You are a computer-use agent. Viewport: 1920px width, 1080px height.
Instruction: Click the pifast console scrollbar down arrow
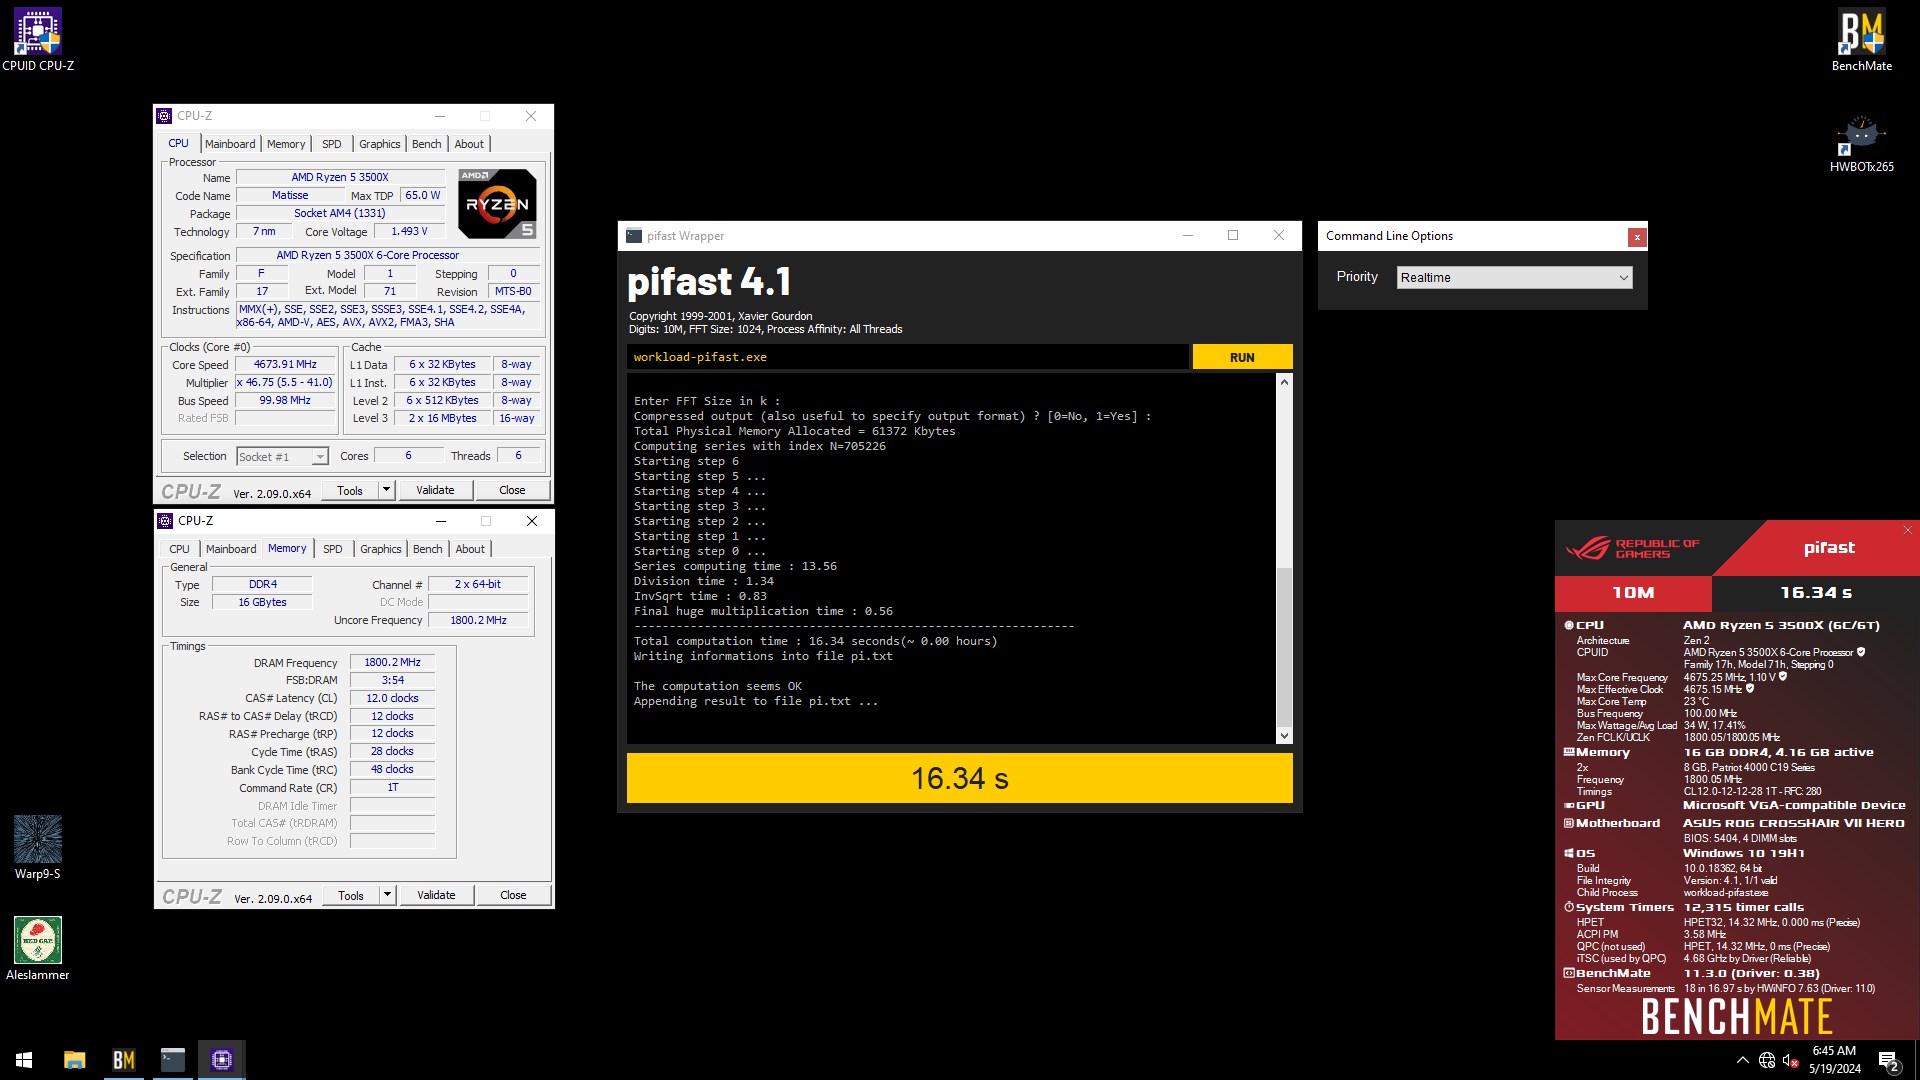pyautogui.click(x=1284, y=736)
